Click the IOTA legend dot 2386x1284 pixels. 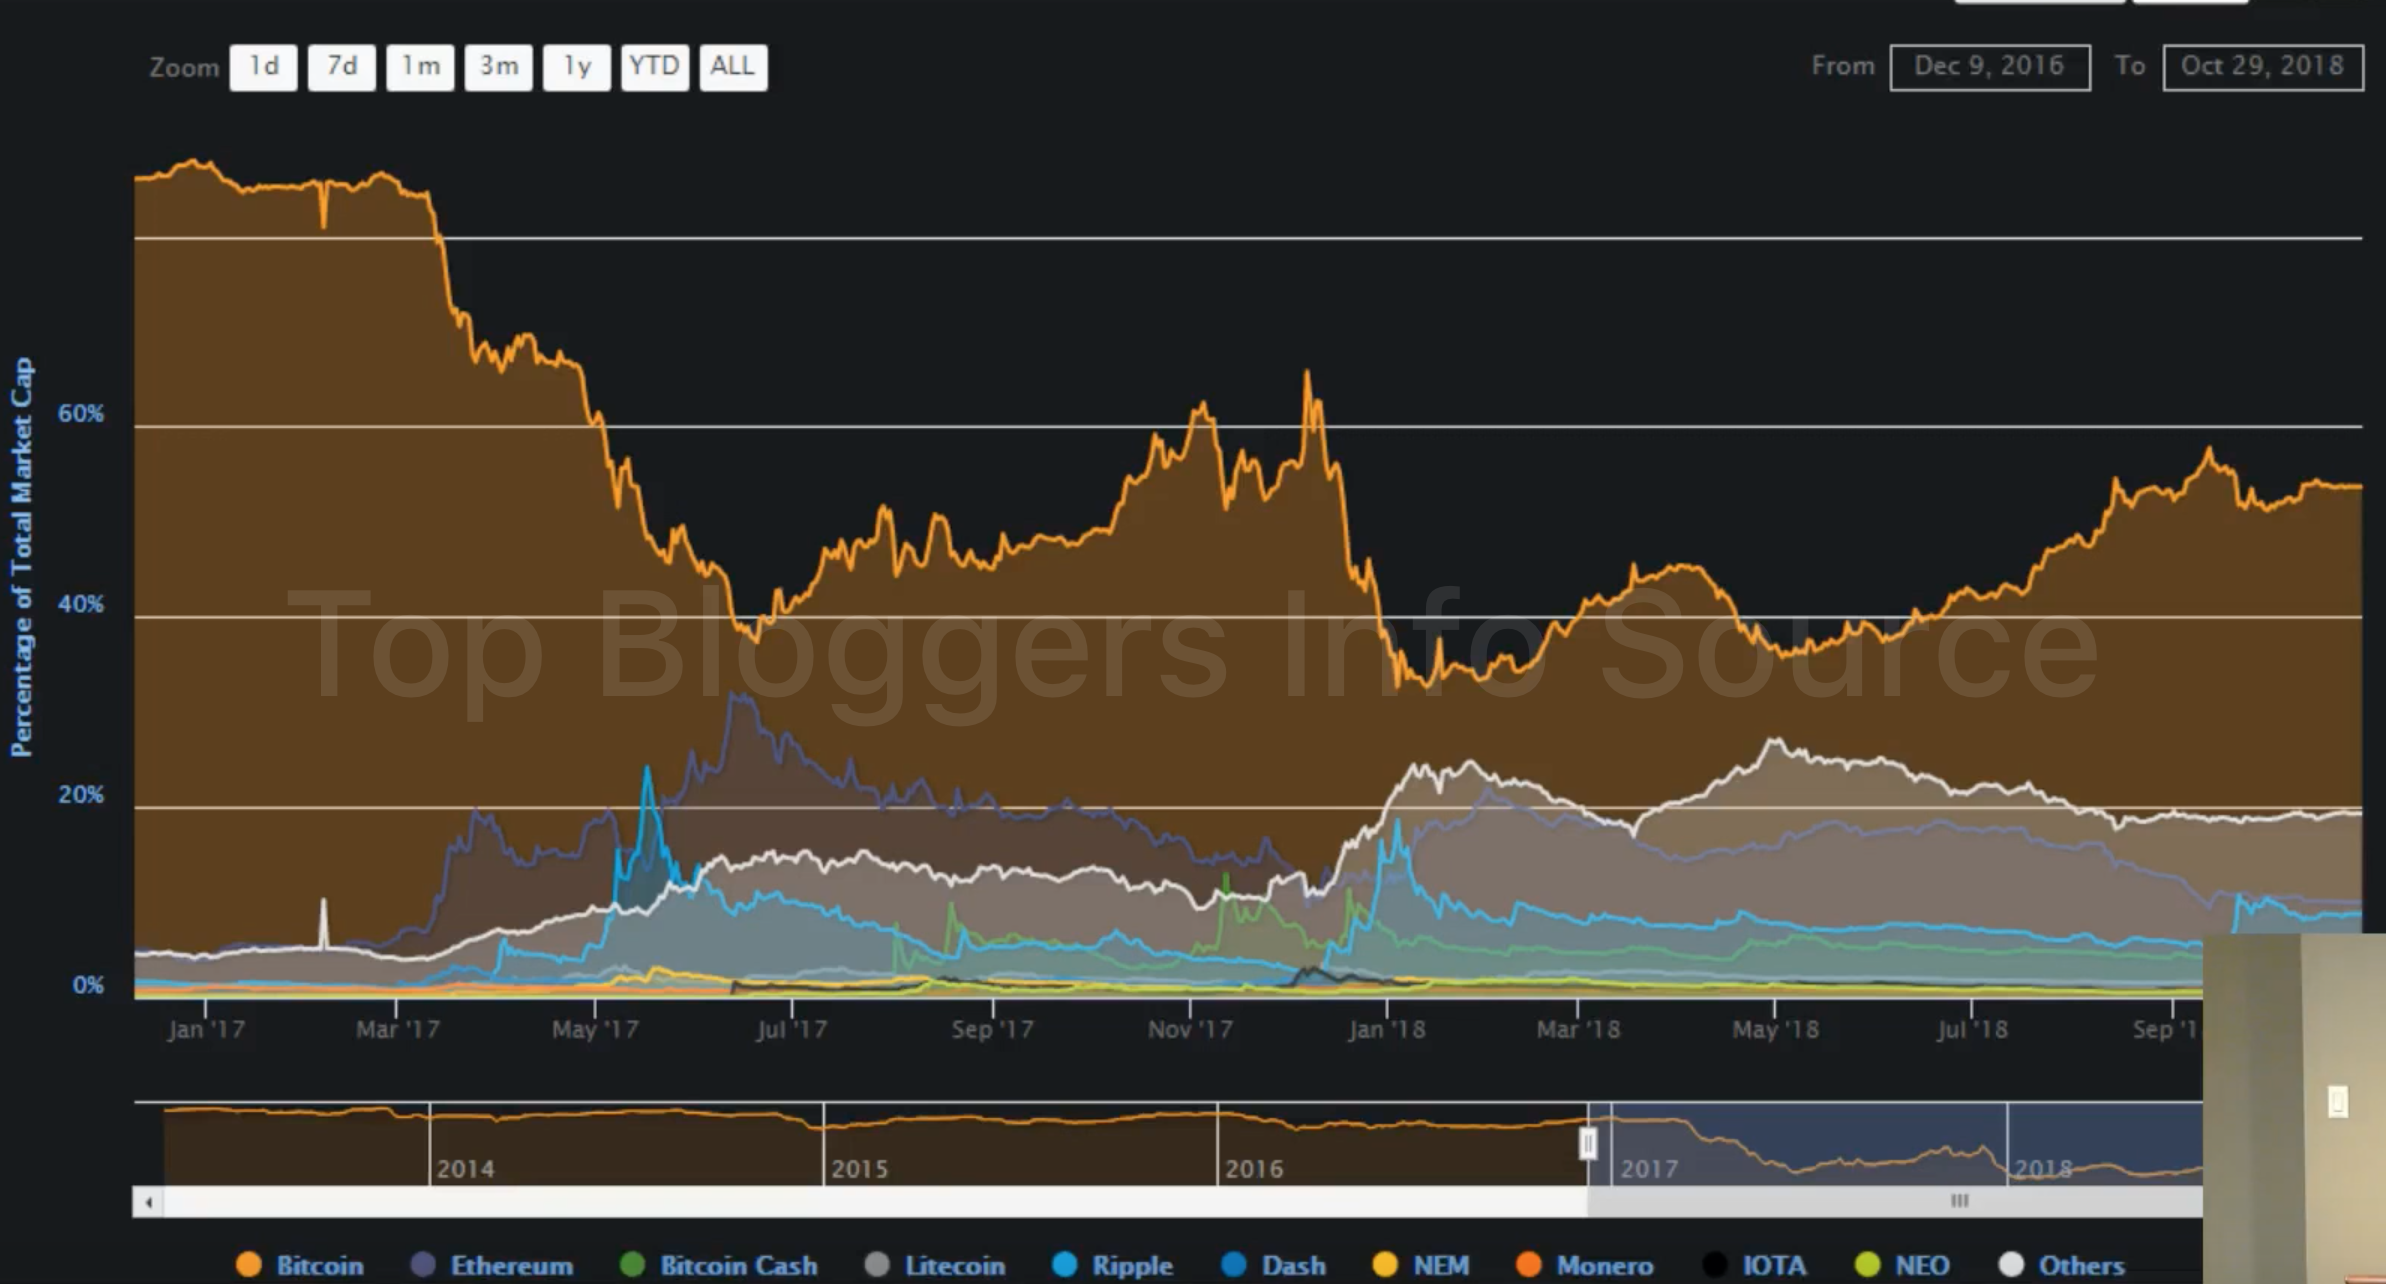click(x=1715, y=1265)
